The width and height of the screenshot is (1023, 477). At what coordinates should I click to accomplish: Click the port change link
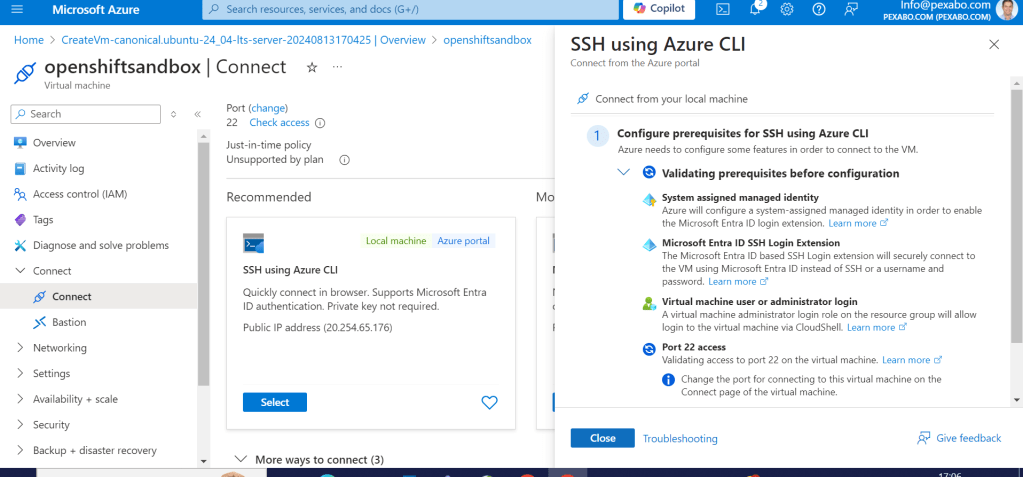268,108
